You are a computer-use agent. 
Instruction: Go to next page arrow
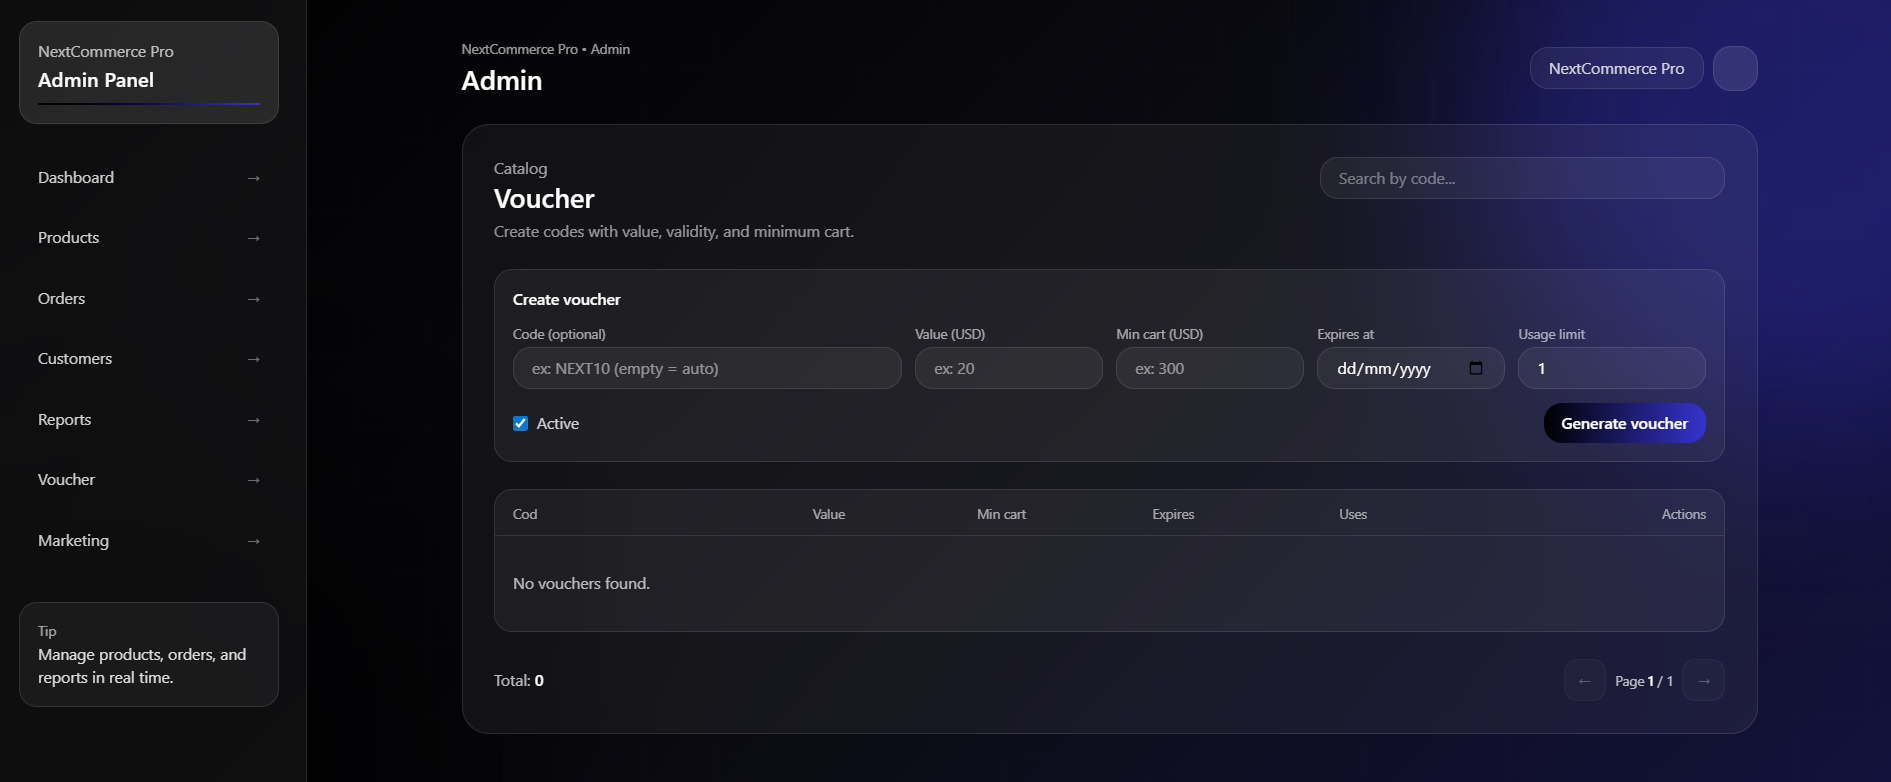click(x=1704, y=681)
